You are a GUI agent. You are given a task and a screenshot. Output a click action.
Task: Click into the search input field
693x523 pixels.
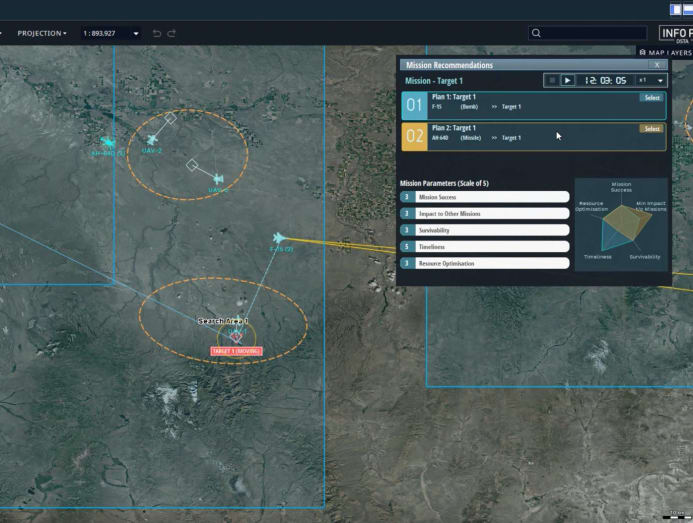coord(595,33)
